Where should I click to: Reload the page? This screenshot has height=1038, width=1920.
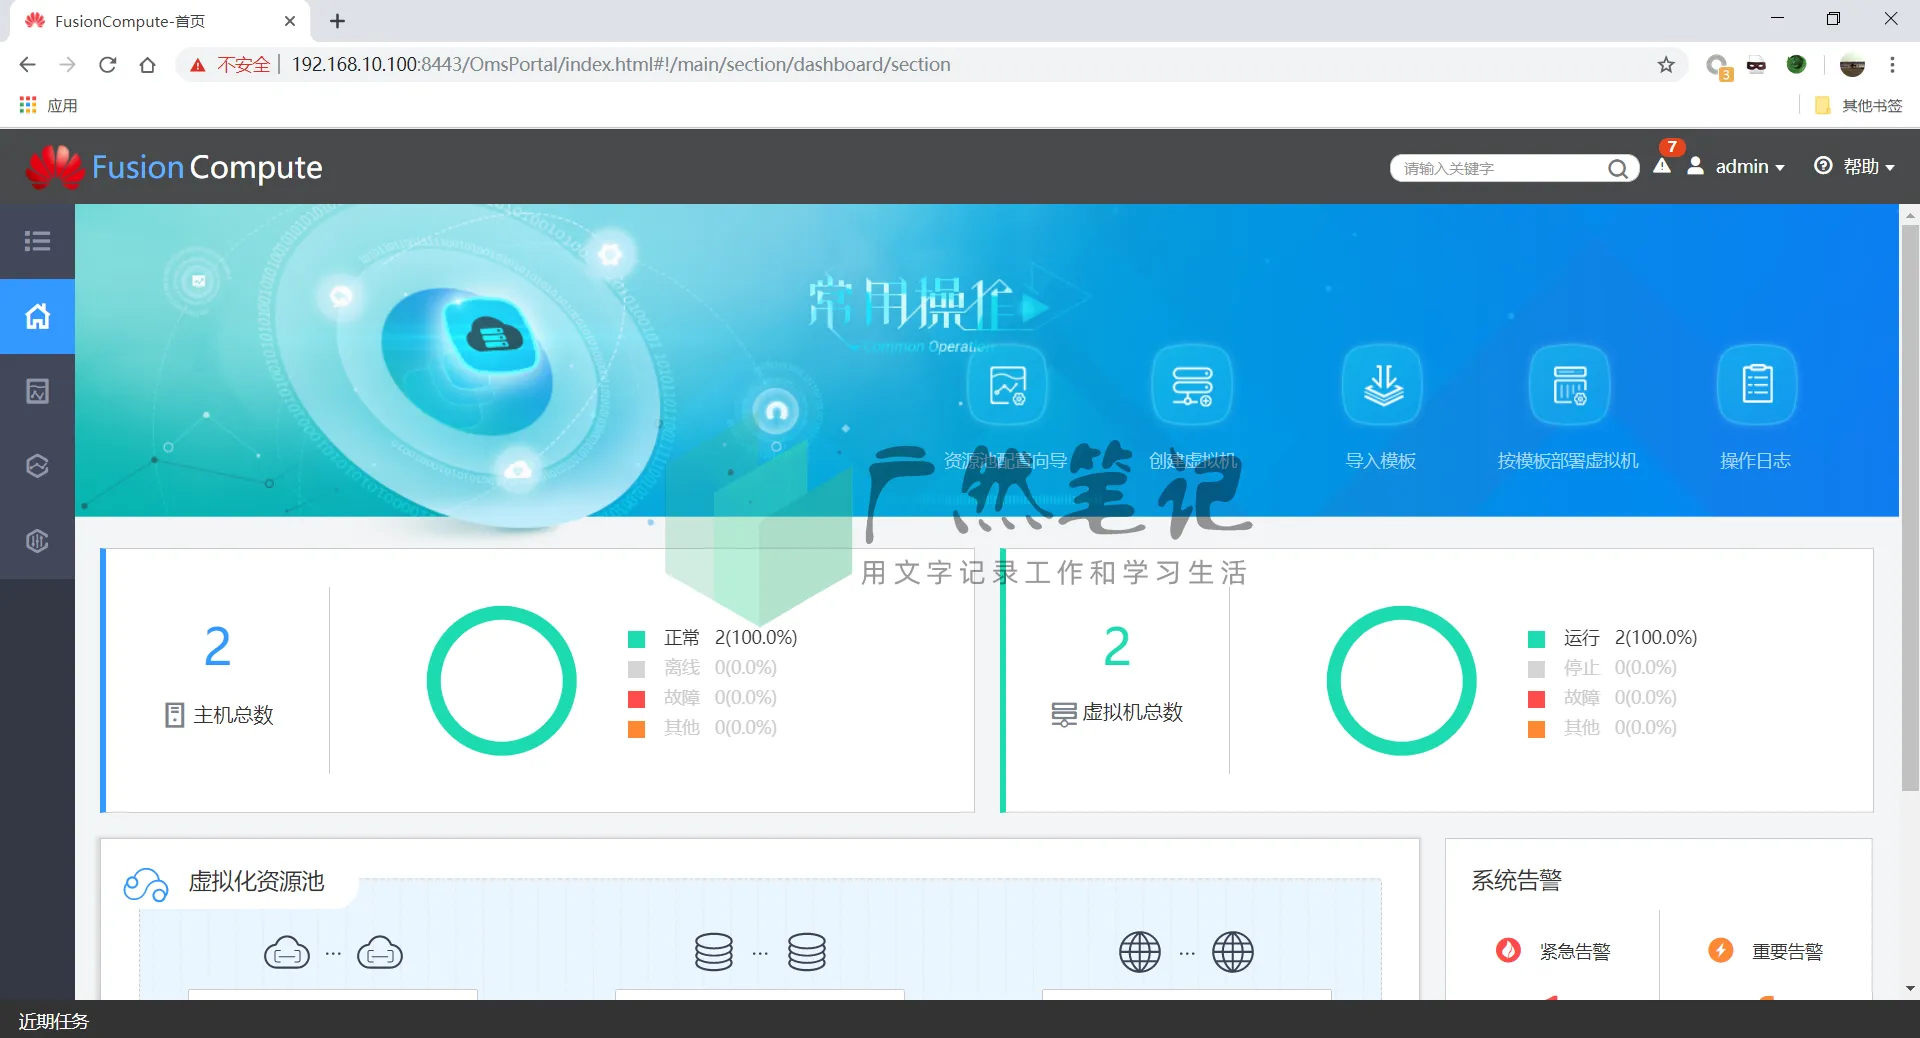click(x=108, y=65)
